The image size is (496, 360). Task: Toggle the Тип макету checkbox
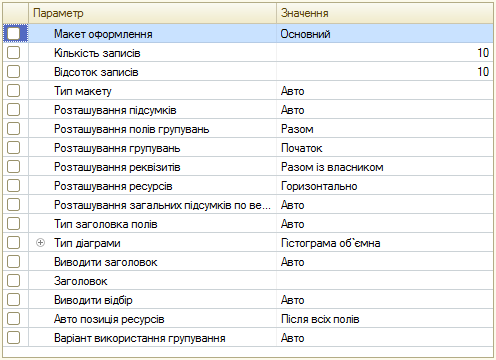pyautogui.click(x=13, y=91)
